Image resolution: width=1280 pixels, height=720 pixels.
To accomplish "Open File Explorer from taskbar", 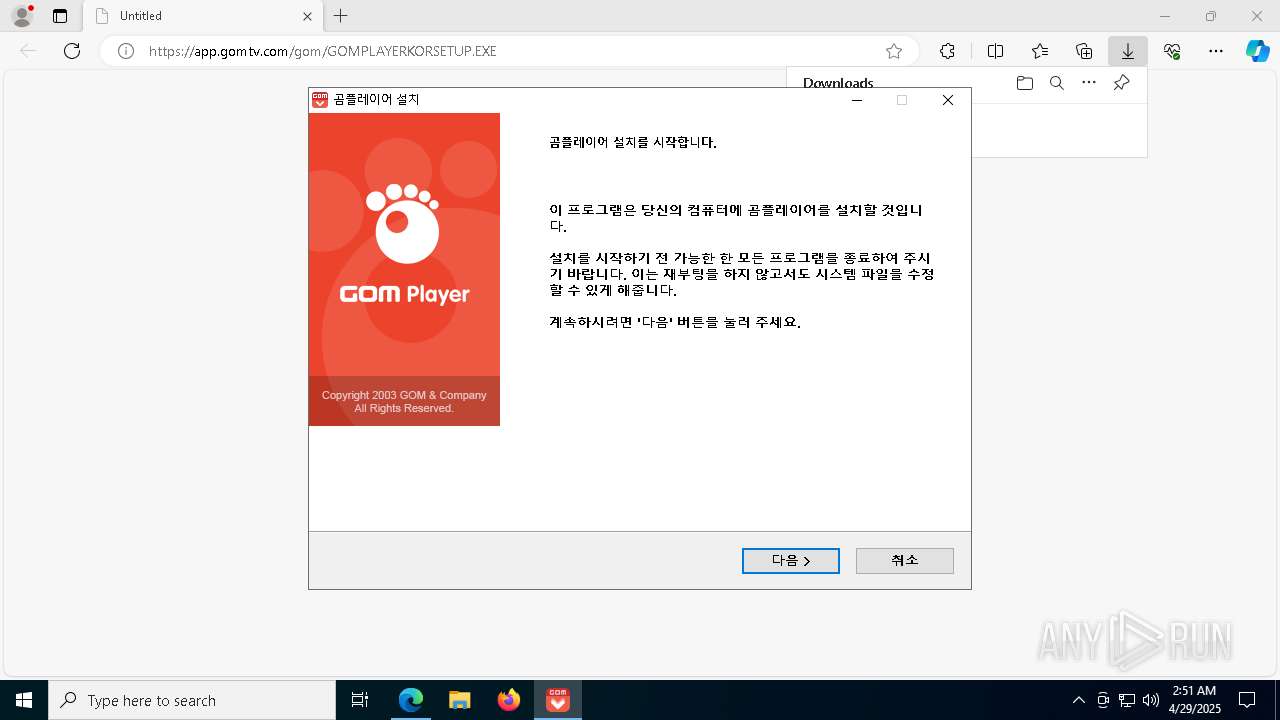I will point(460,700).
